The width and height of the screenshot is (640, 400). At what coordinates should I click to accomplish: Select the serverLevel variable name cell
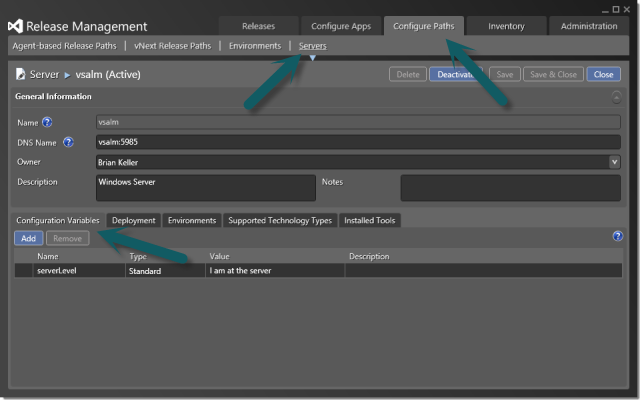click(79, 271)
